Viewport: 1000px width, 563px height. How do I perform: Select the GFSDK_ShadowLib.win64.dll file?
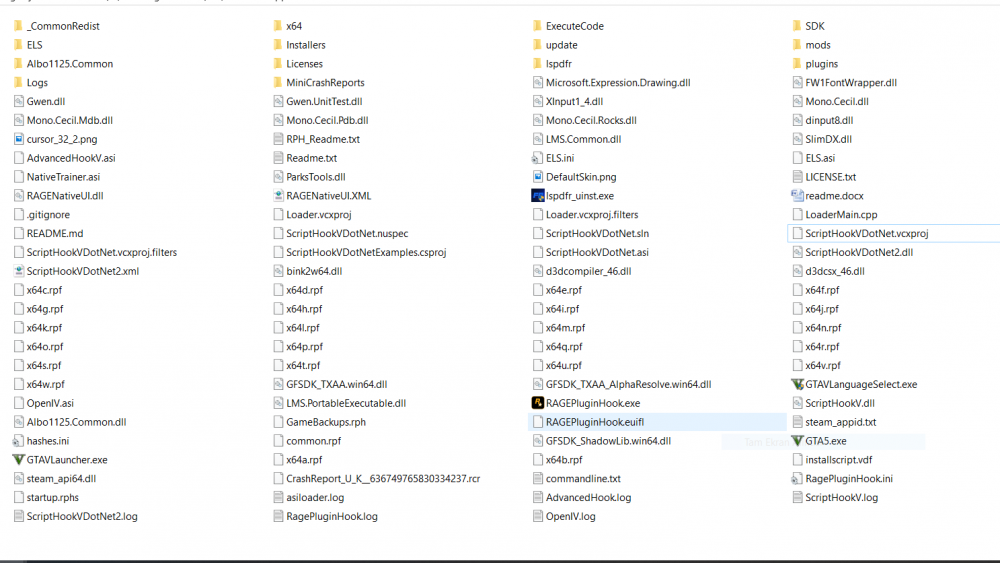608,441
